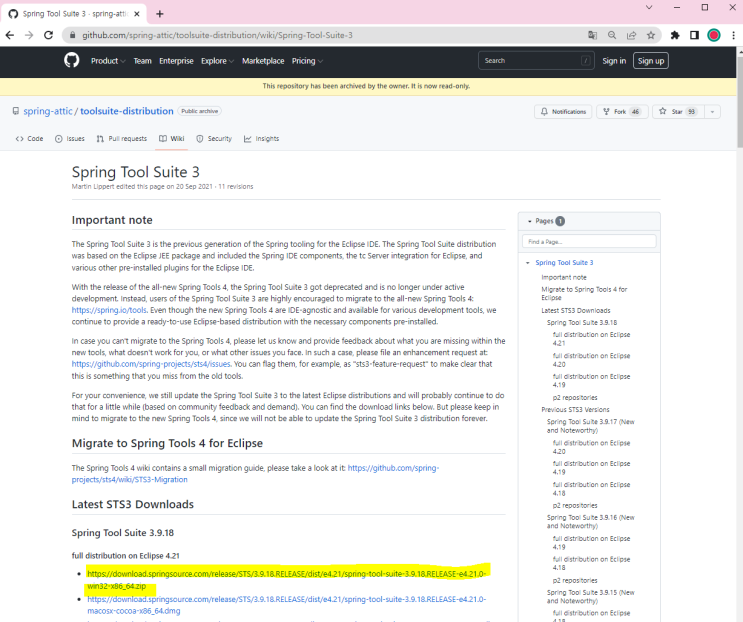This screenshot has height=622, width=743.
Task: Go back using browser back arrow
Action: click(x=10, y=34)
